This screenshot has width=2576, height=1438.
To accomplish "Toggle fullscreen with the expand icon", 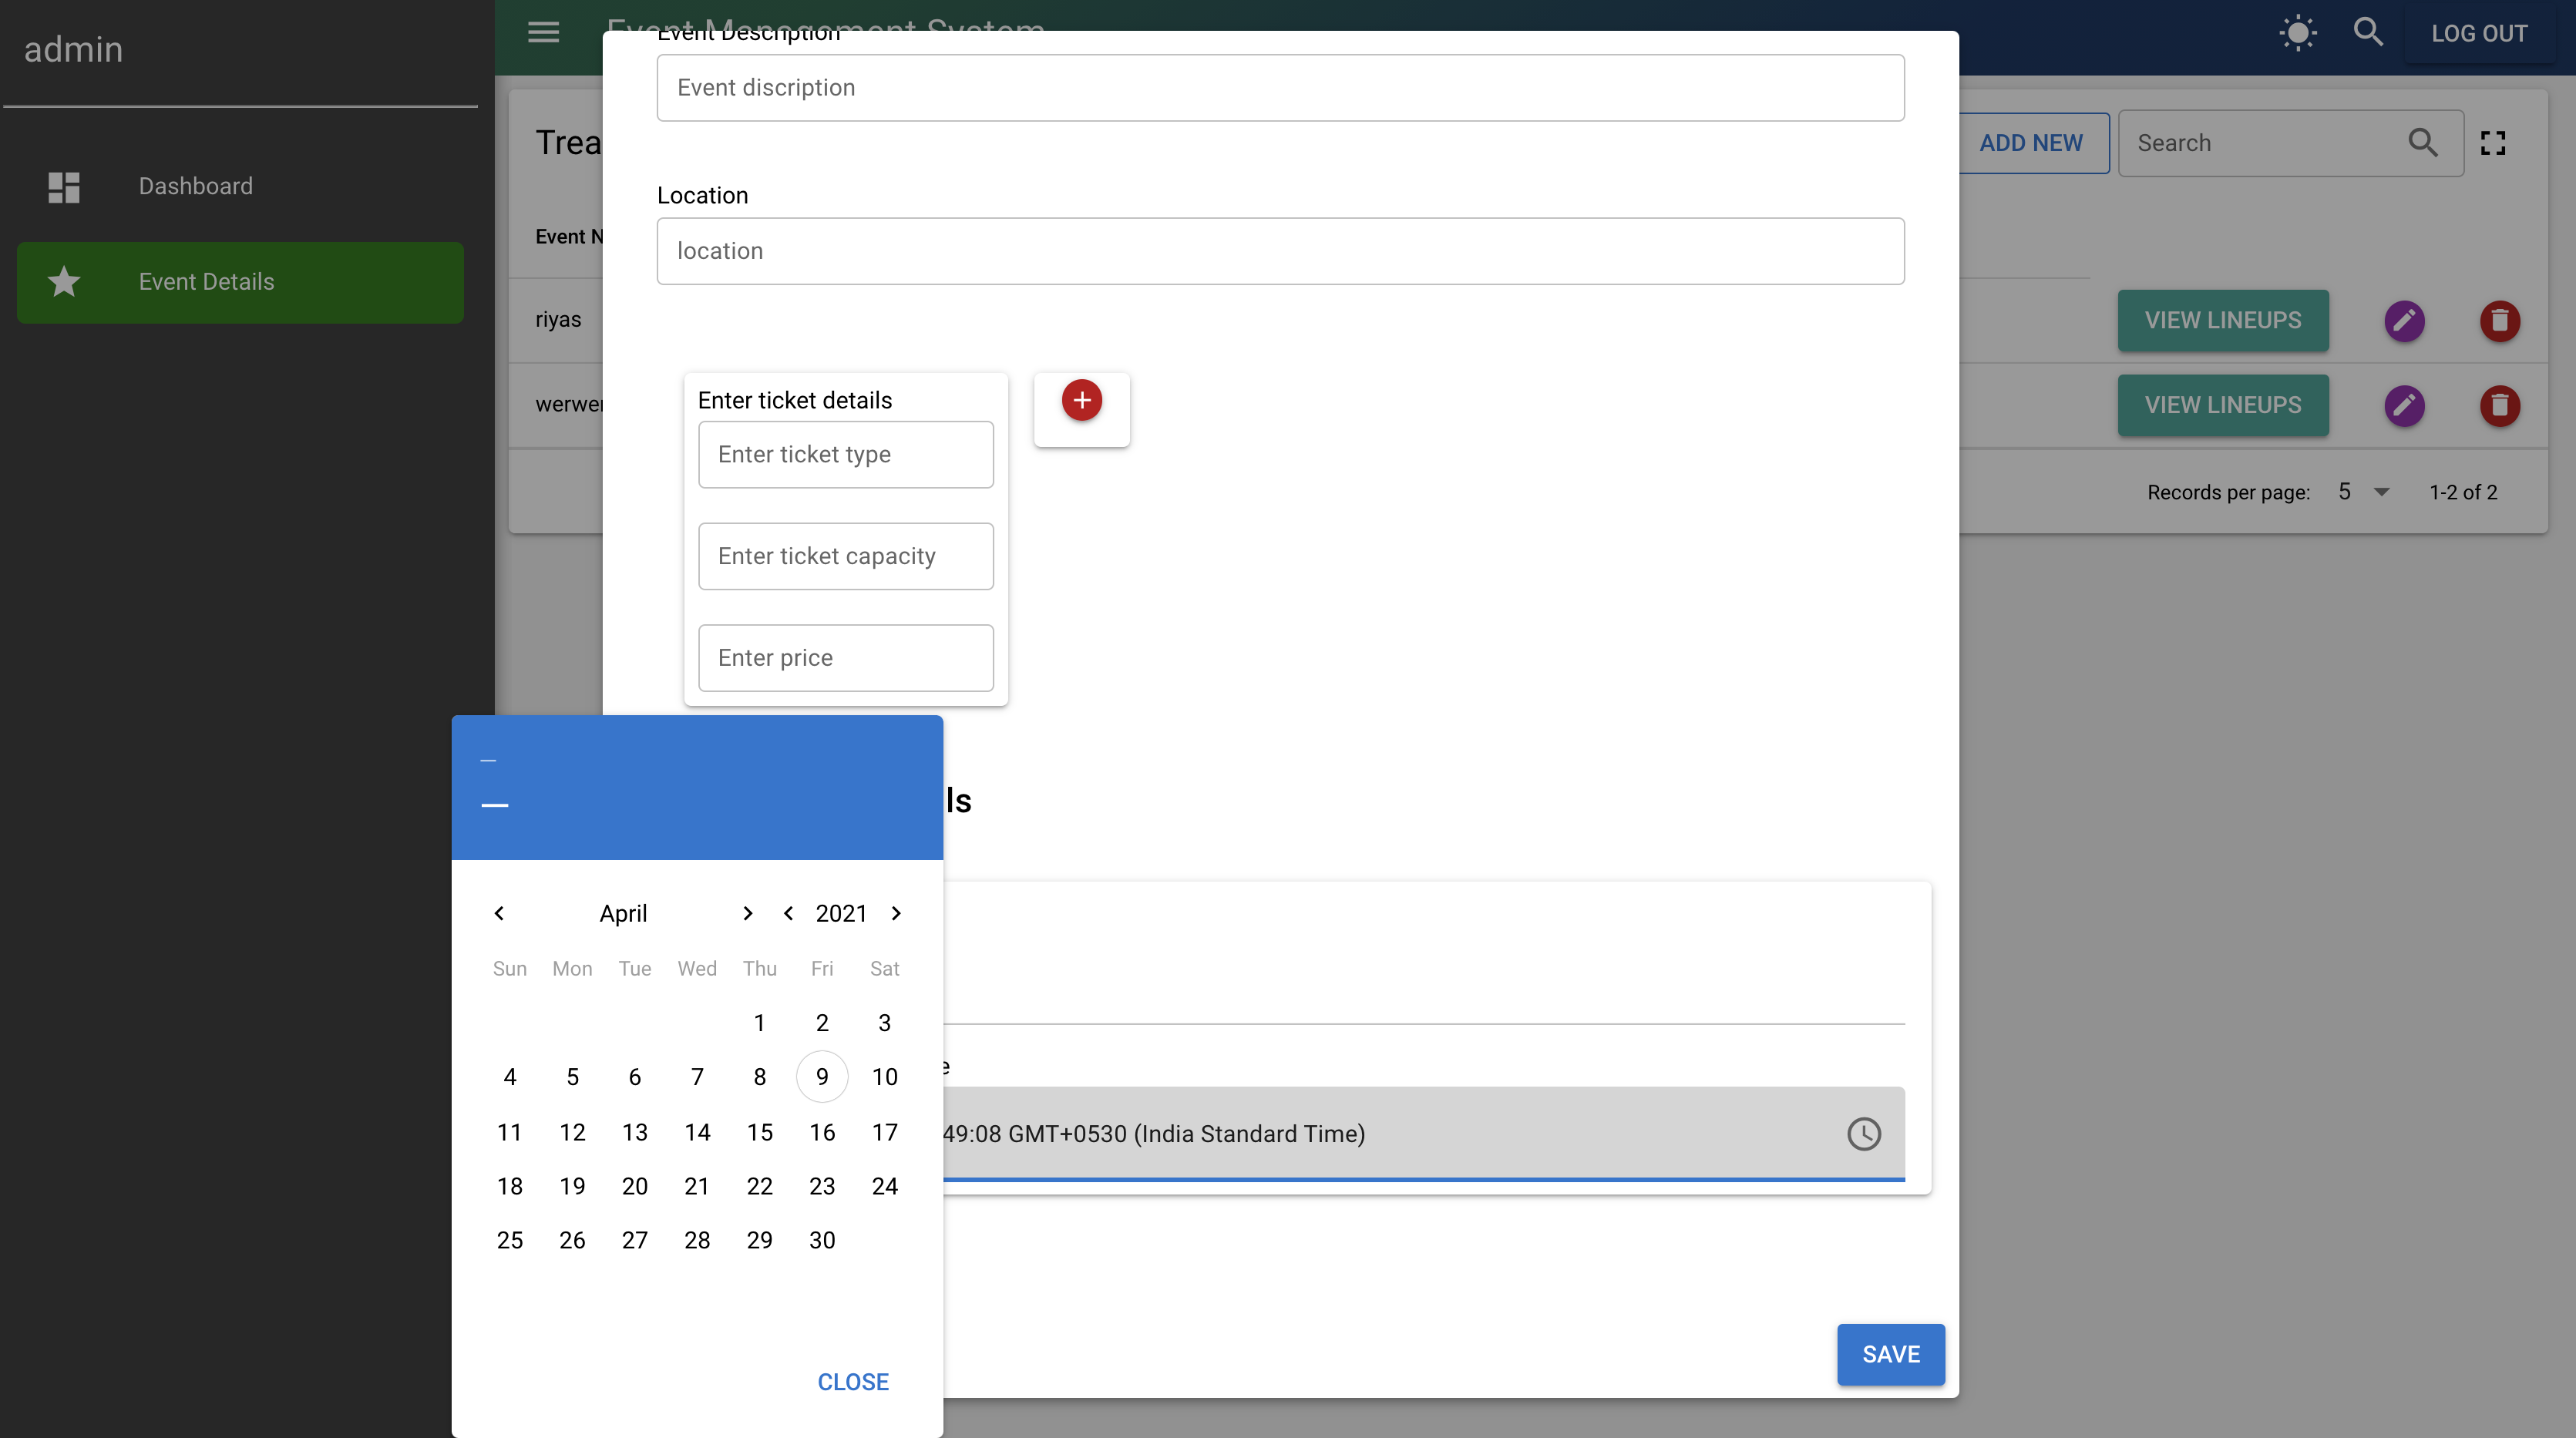I will click(2494, 142).
